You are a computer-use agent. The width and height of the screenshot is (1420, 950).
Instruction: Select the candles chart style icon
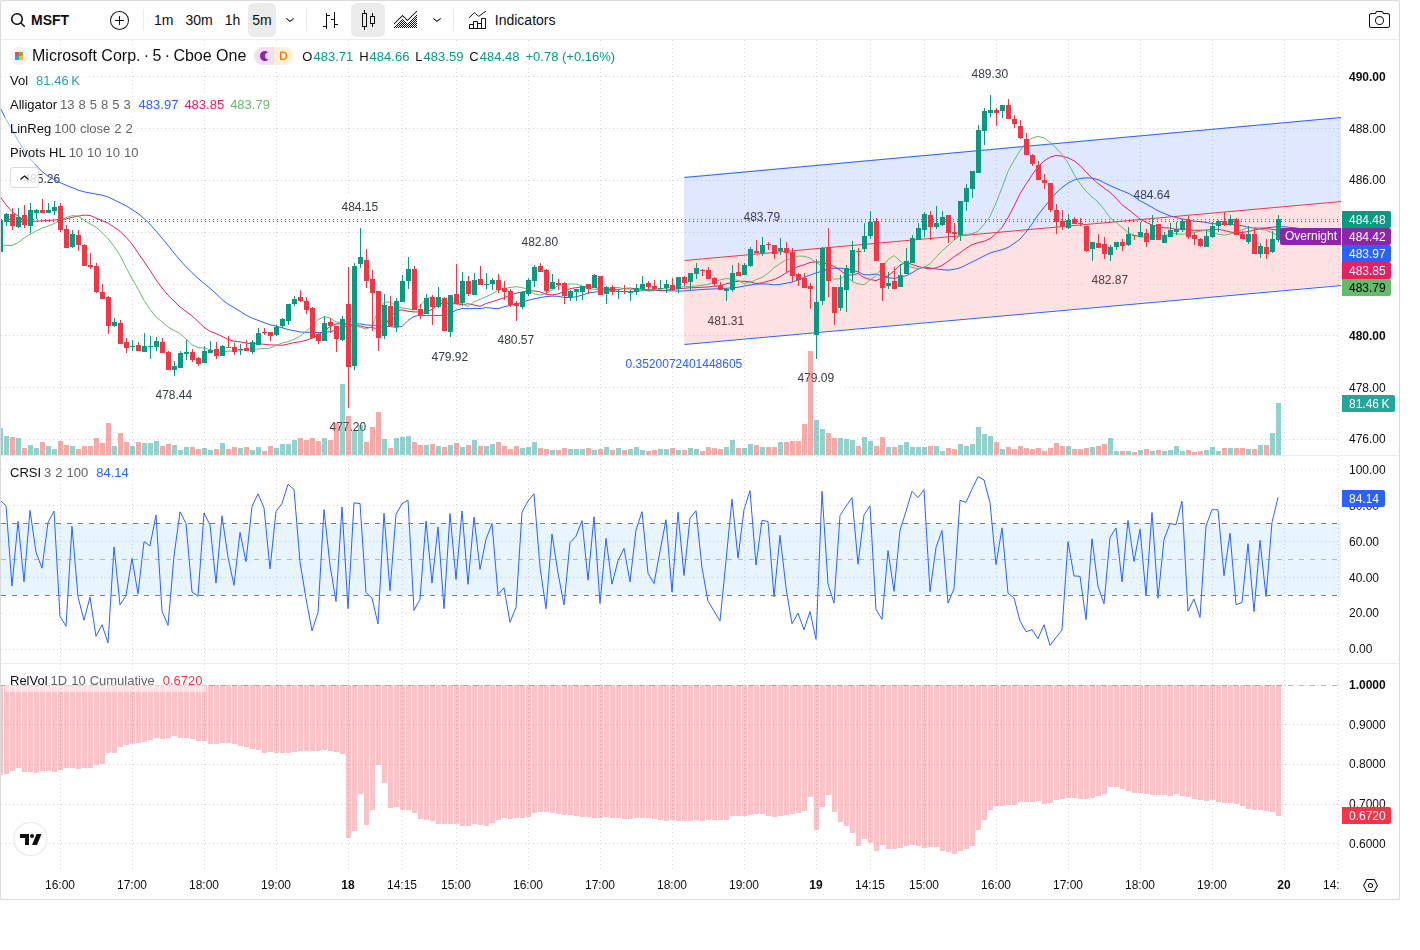pyautogui.click(x=368, y=20)
